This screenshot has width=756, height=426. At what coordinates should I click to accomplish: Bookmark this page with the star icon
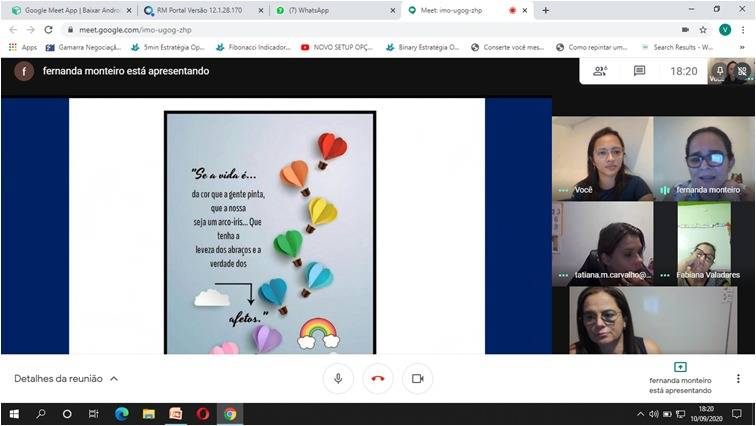[x=703, y=29]
